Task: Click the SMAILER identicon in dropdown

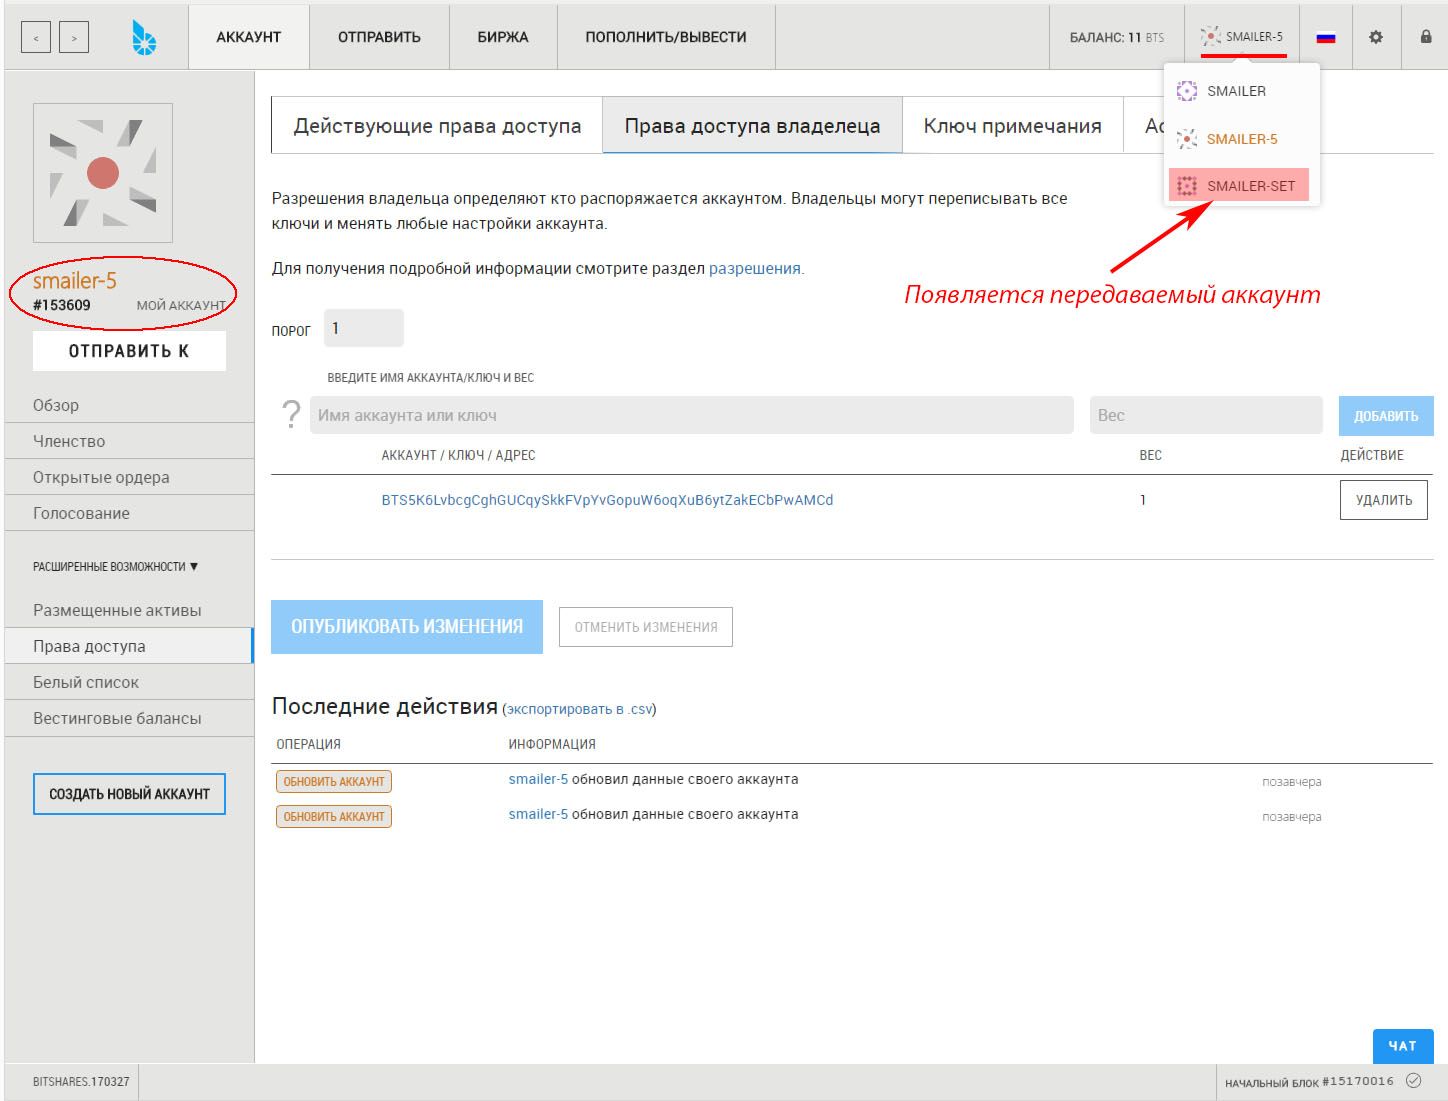Action: point(1187,91)
